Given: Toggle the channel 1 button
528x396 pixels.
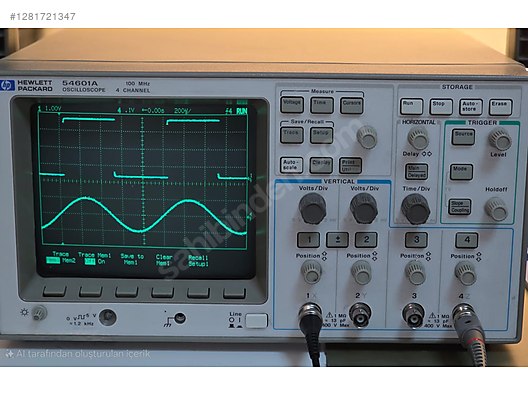Looking at the screenshot, I should click(x=308, y=240).
